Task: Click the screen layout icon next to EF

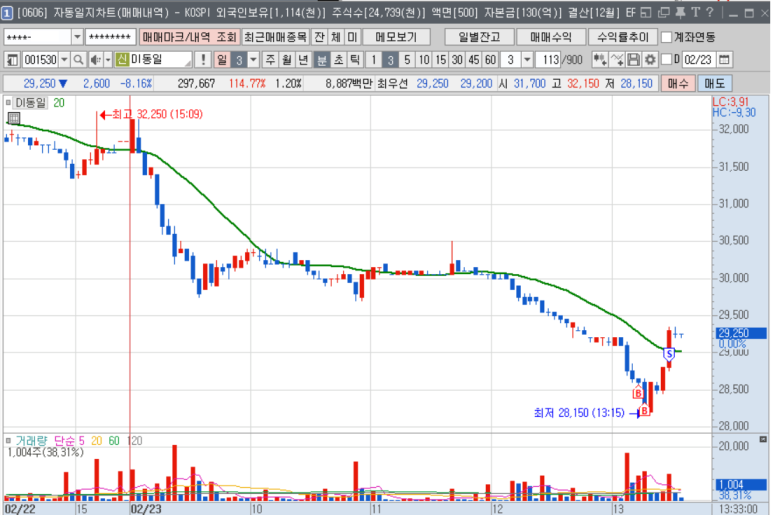Action: click(646, 12)
